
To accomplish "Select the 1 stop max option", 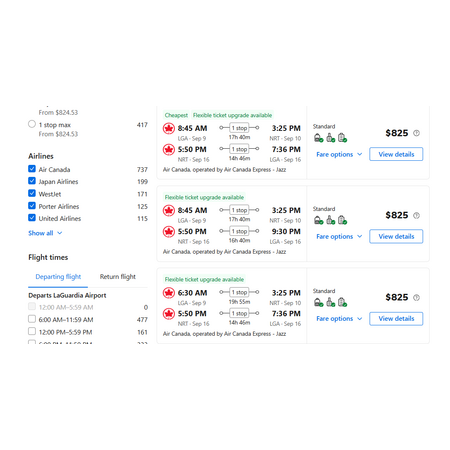I will point(32,124).
